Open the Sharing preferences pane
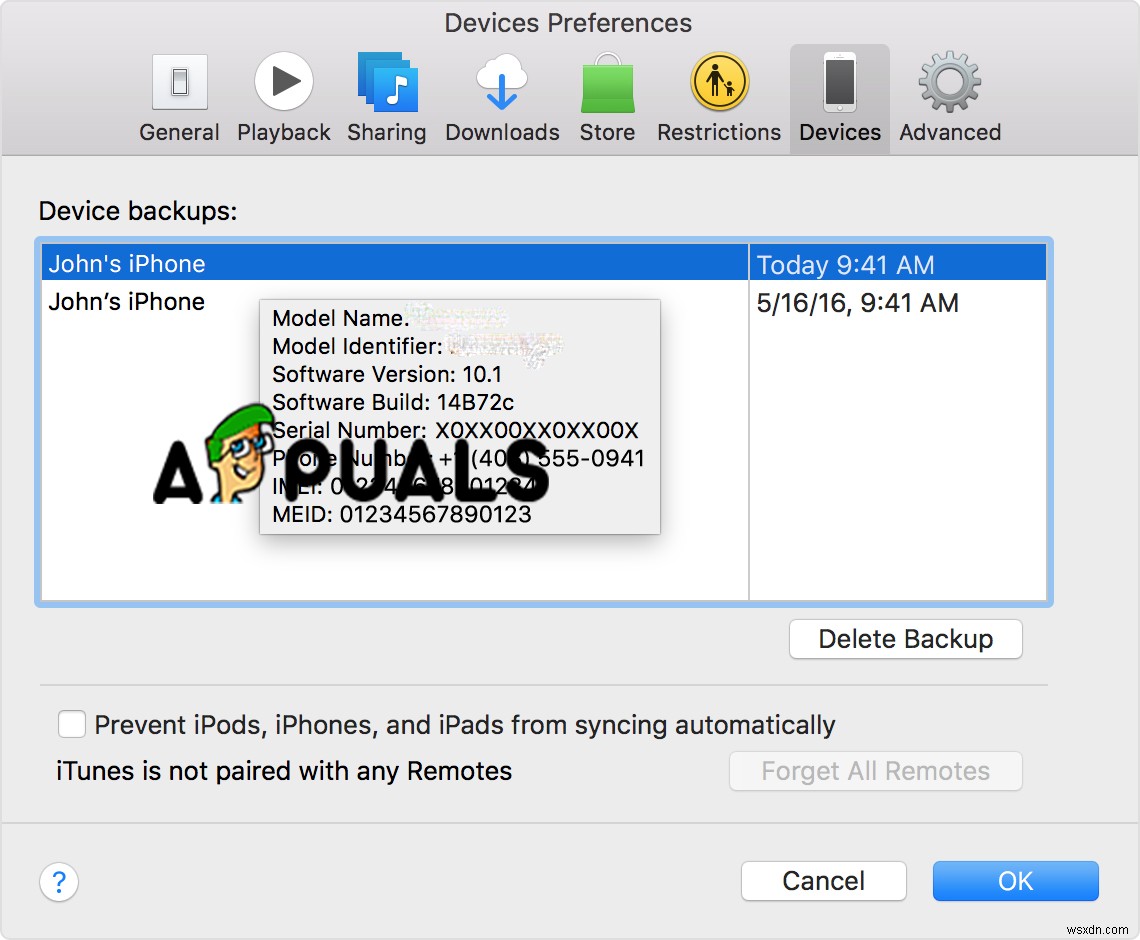Image resolution: width=1140 pixels, height=940 pixels. (387, 95)
